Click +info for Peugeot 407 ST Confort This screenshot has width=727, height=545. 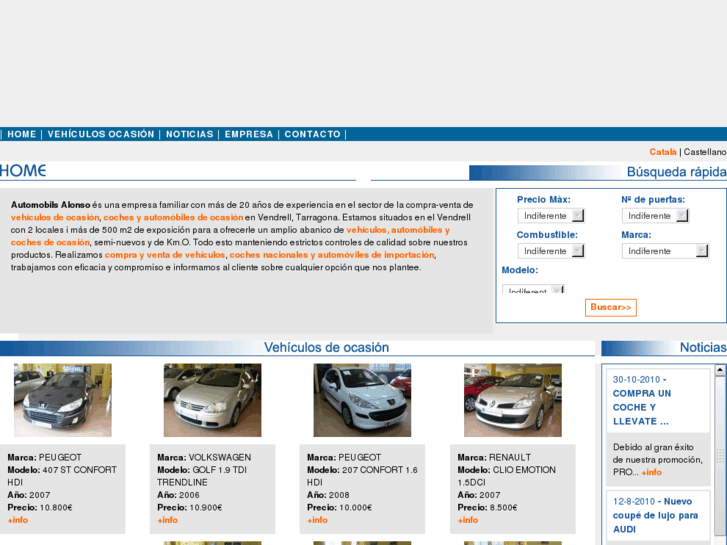pos(18,520)
